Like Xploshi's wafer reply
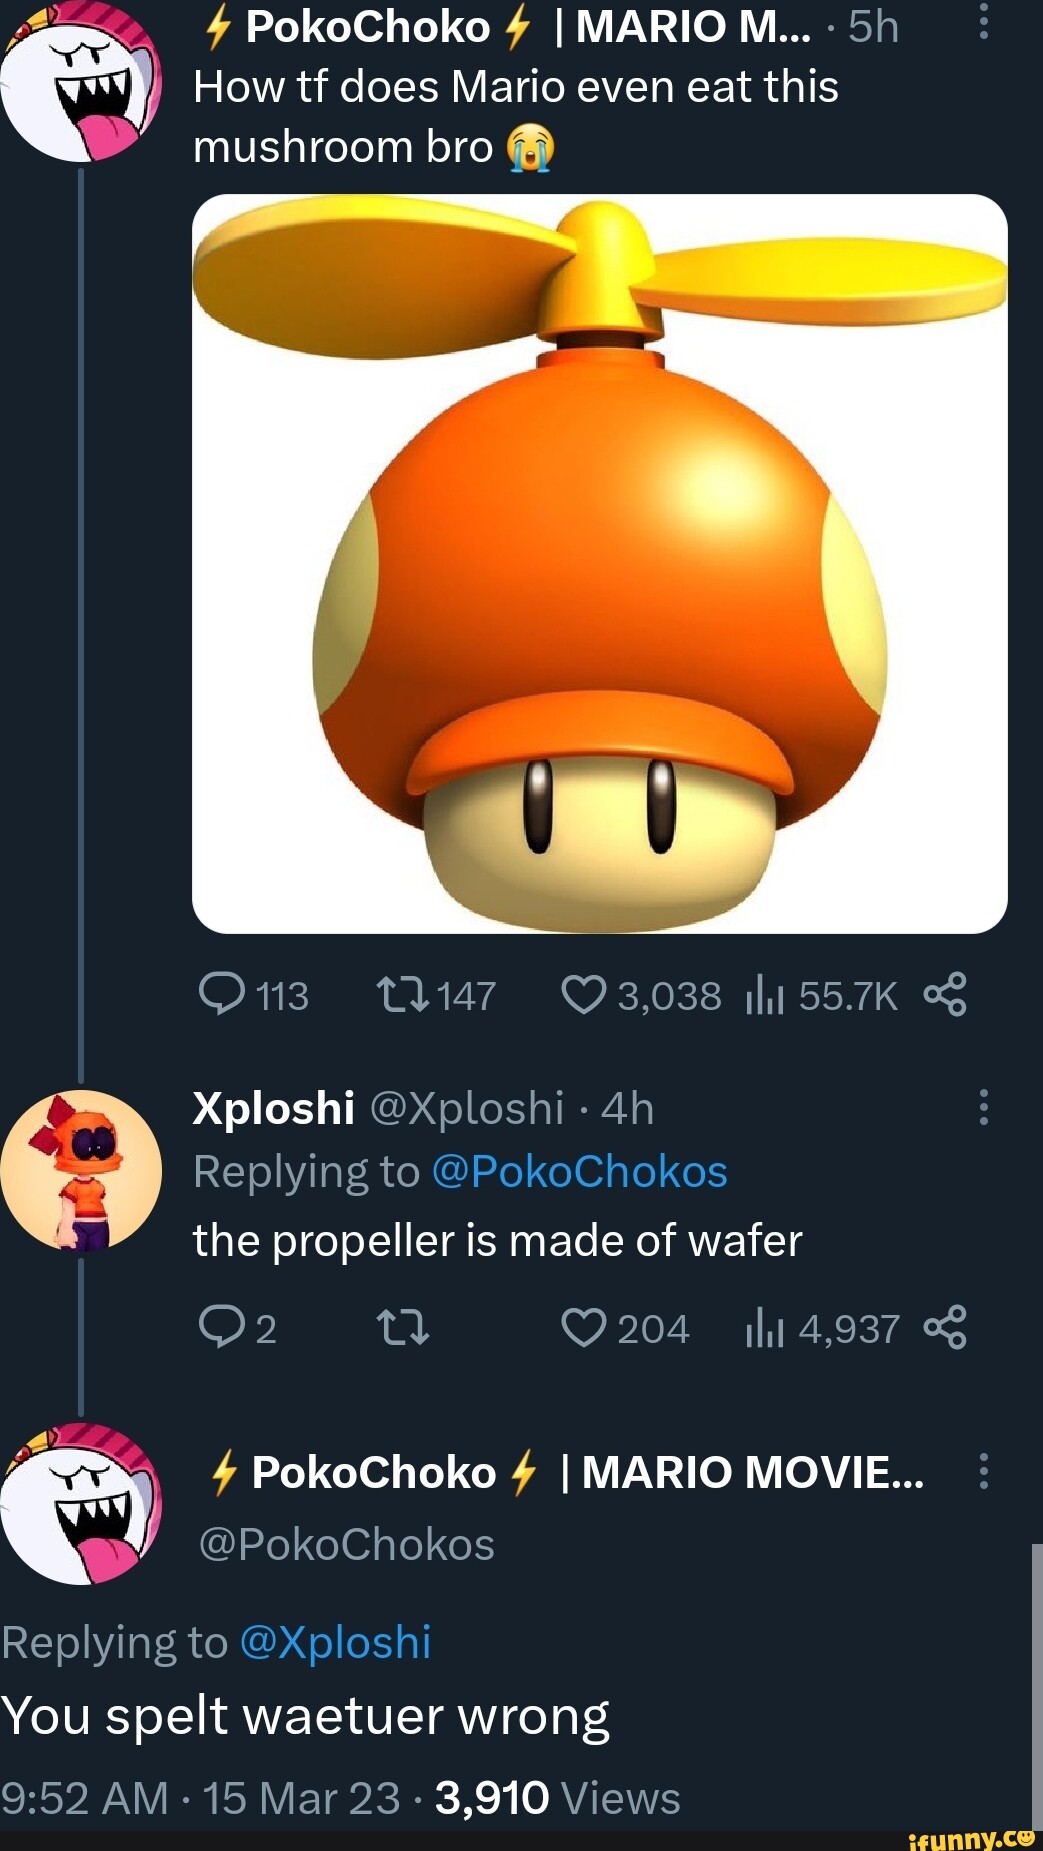 pyautogui.click(x=585, y=1328)
